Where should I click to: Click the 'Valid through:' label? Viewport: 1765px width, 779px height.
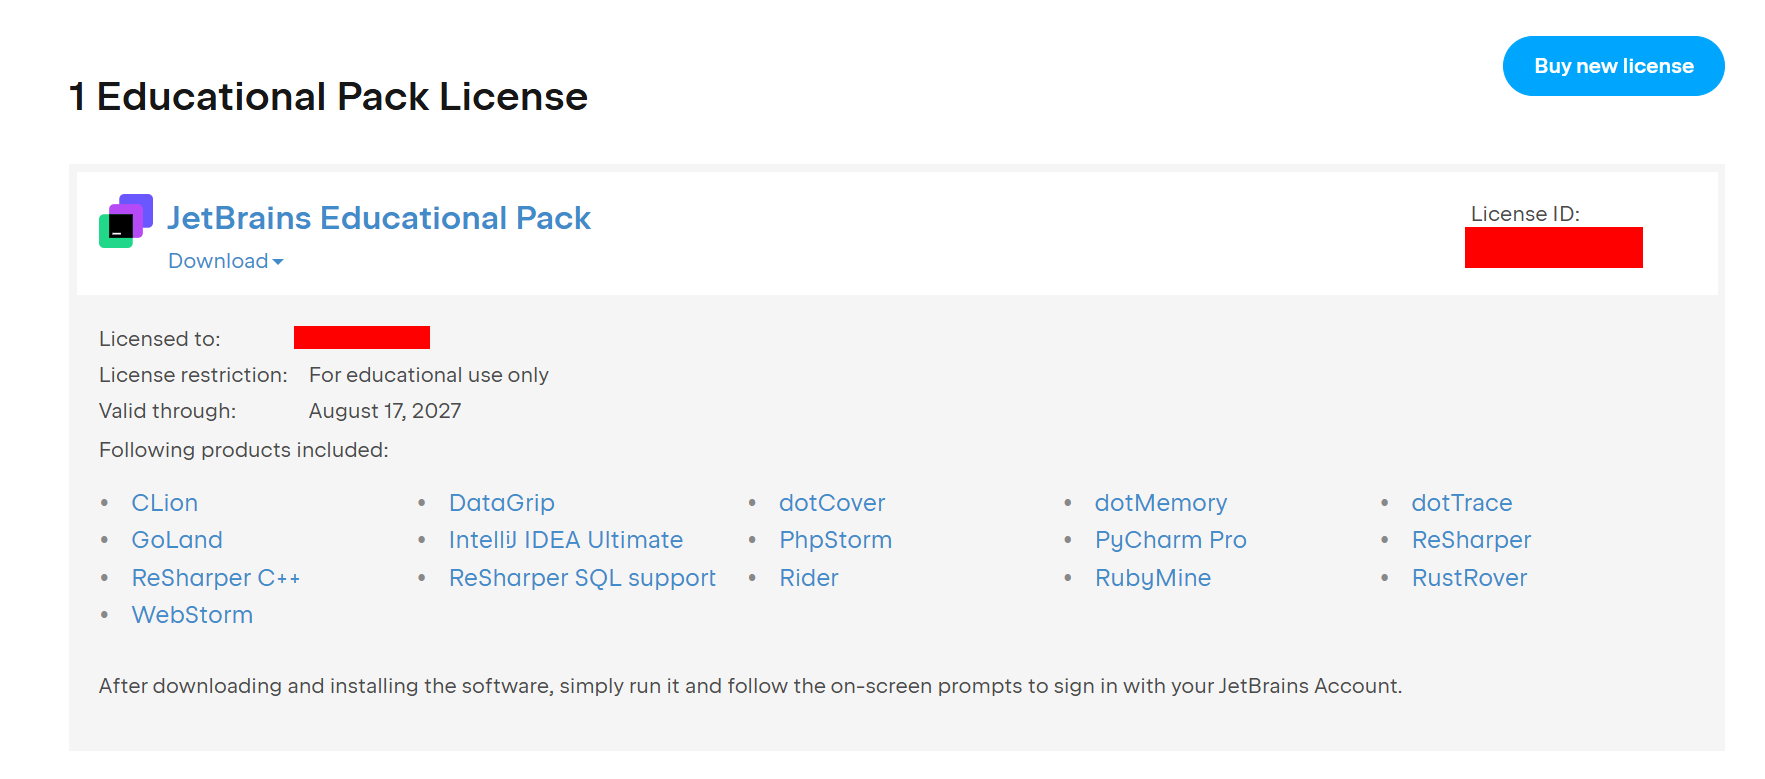coord(168,411)
